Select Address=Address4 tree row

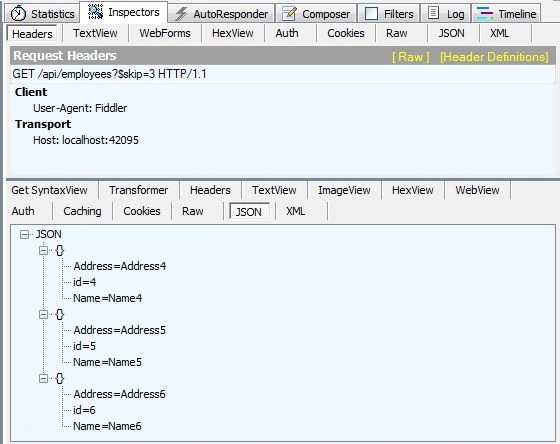coord(120,266)
